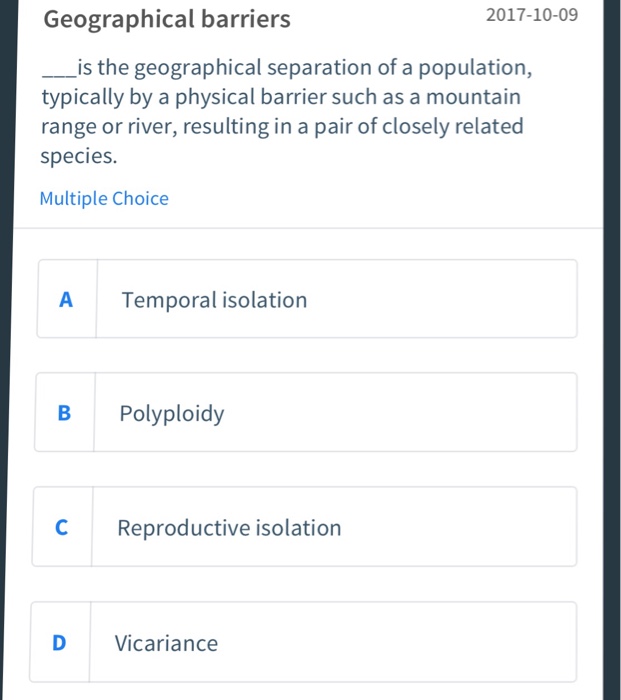Select the "Reproductive isolation" answer text
Screen dimensions: 621x700
point(229,528)
